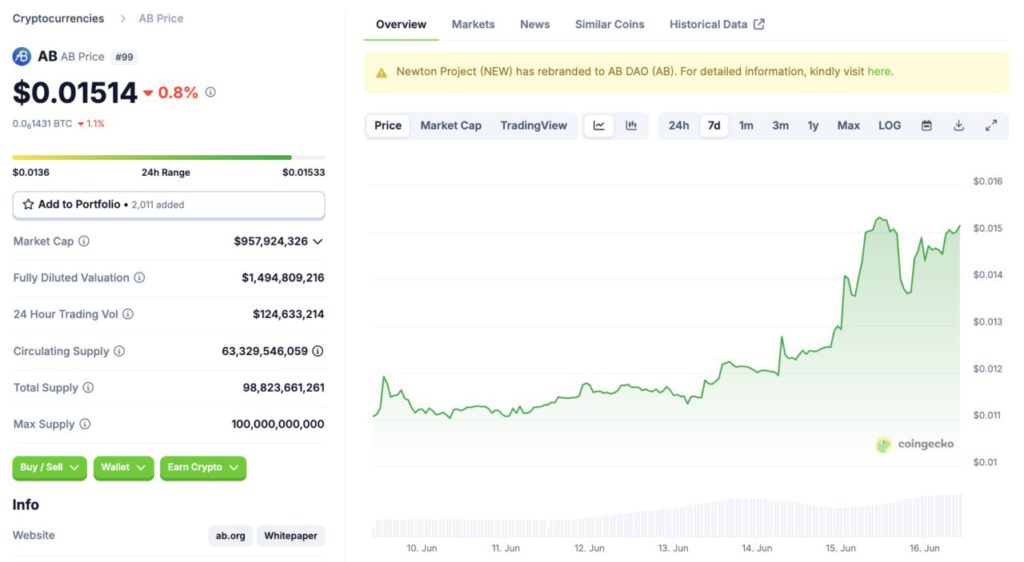Click the star icon in Add to Portfolio
The image size is (1024, 562).
(28, 204)
